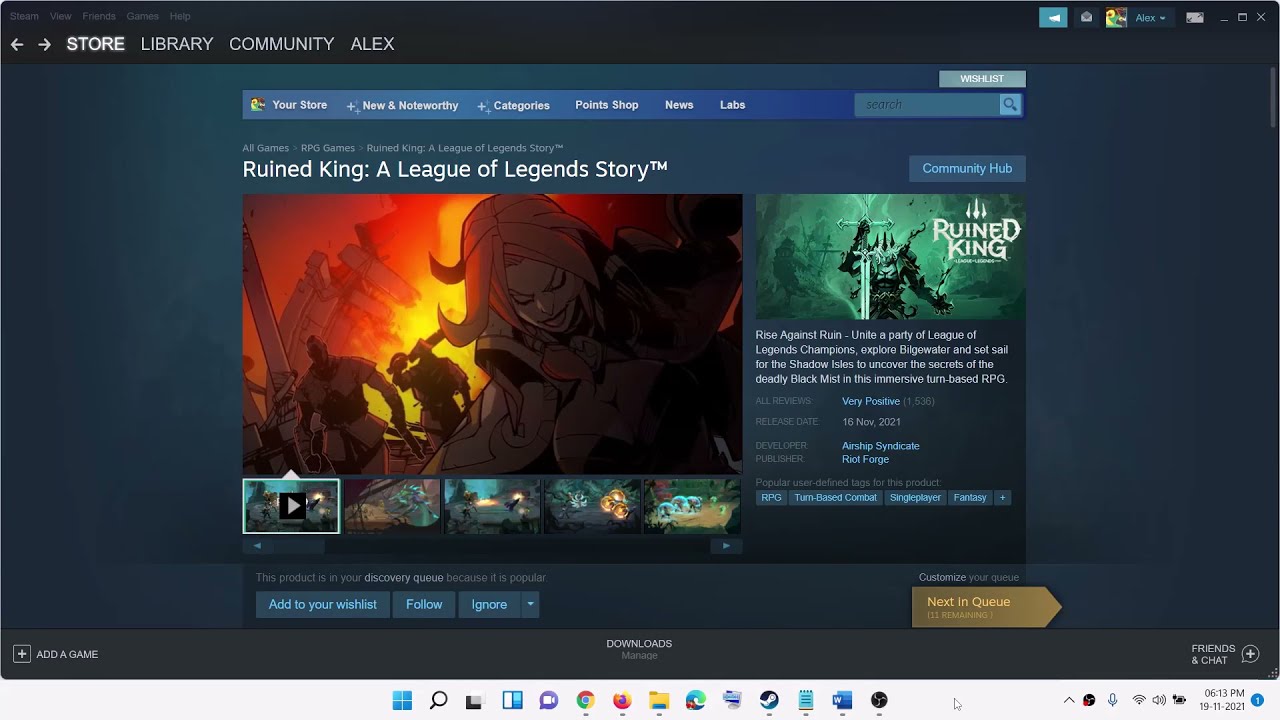Expand the New & Noteworthy menu
1280x720 pixels.
click(403, 105)
